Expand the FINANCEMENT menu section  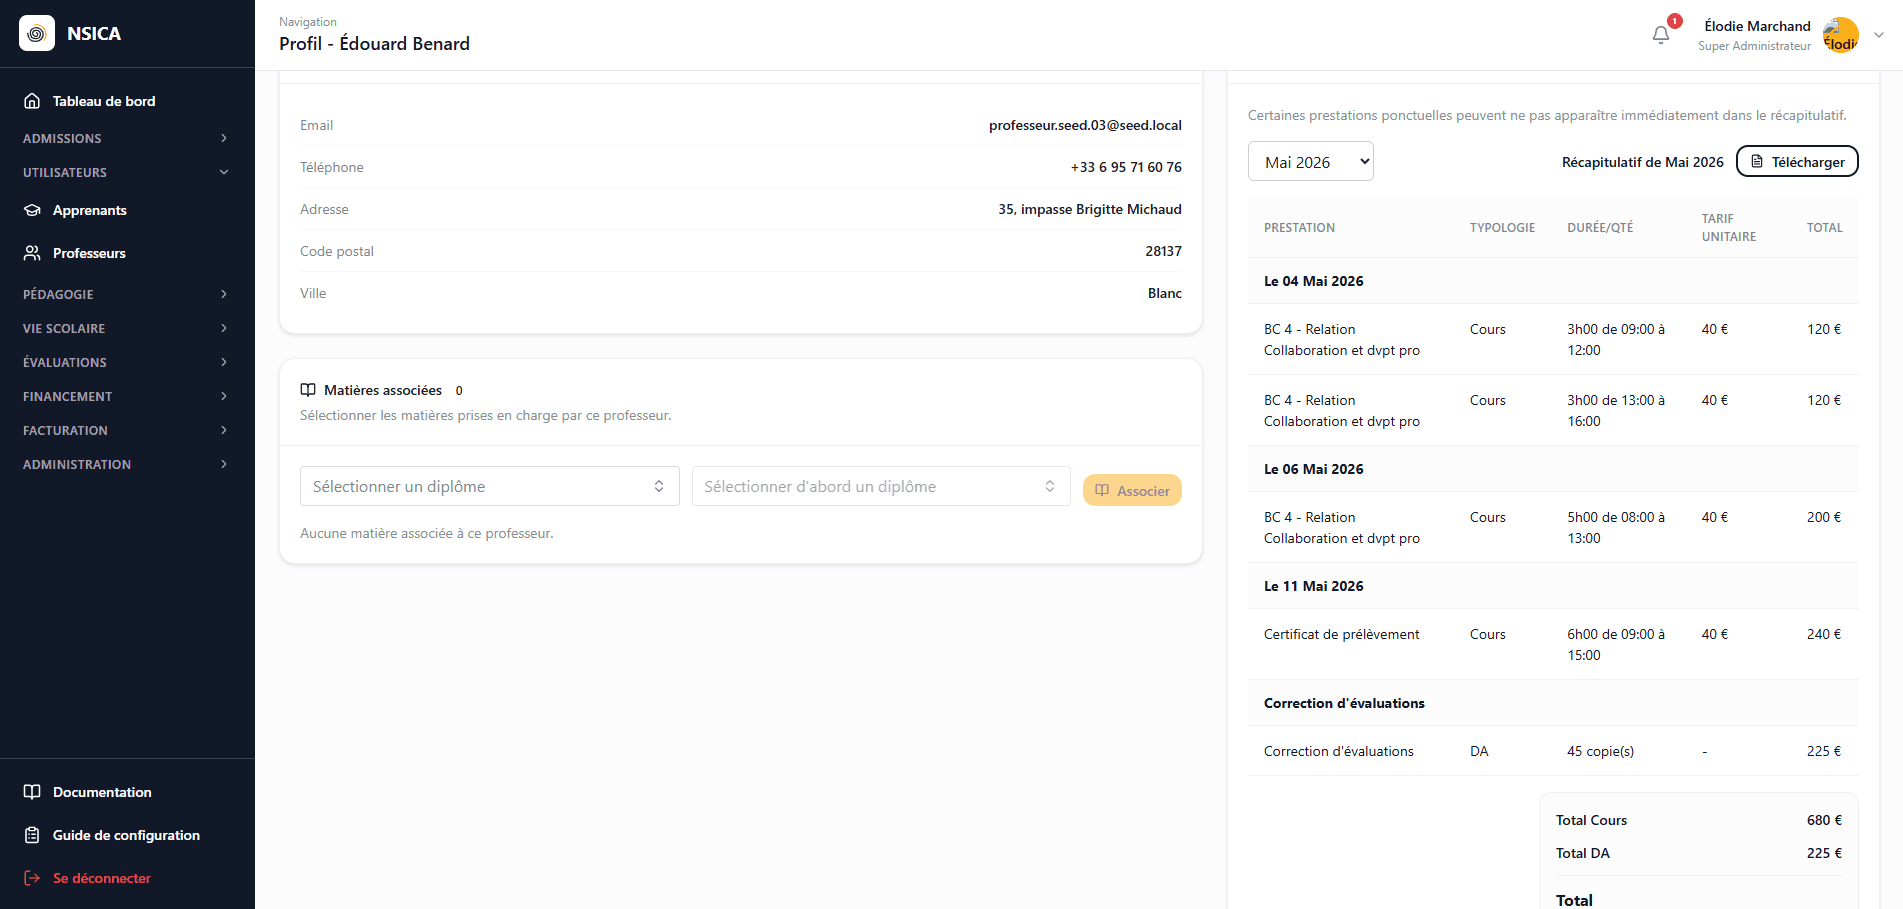pos(127,396)
